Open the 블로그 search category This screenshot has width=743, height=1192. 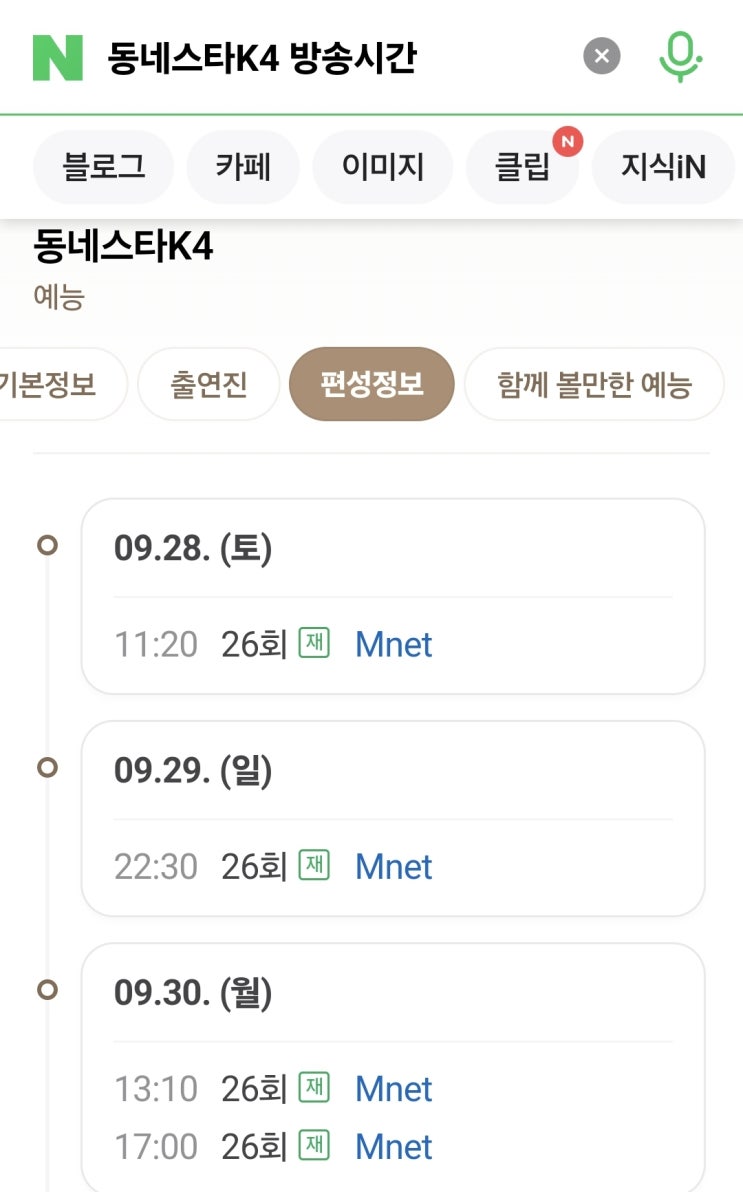tap(103, 166)
